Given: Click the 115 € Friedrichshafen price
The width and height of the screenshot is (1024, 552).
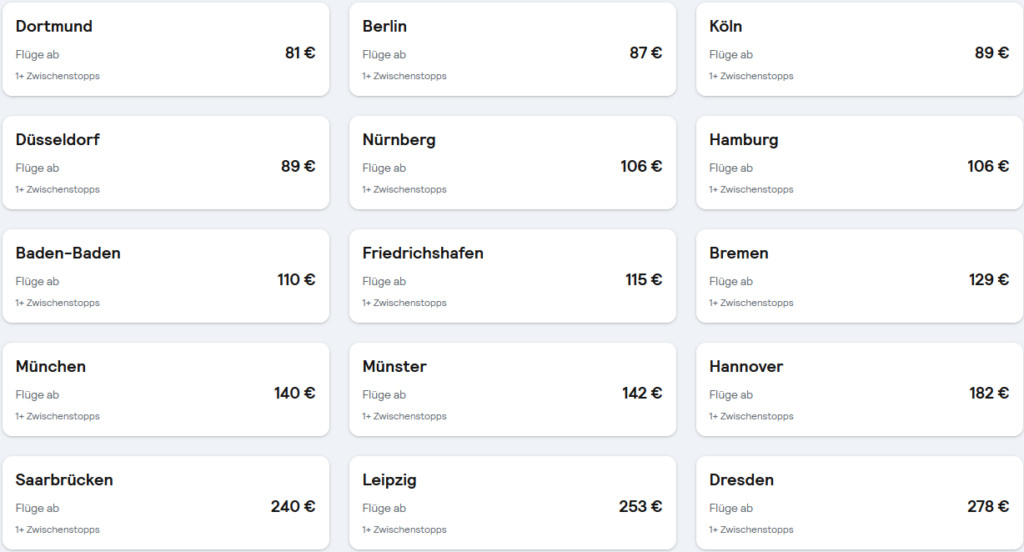Looking at the screenshot, I should click(x=644, y=280).
